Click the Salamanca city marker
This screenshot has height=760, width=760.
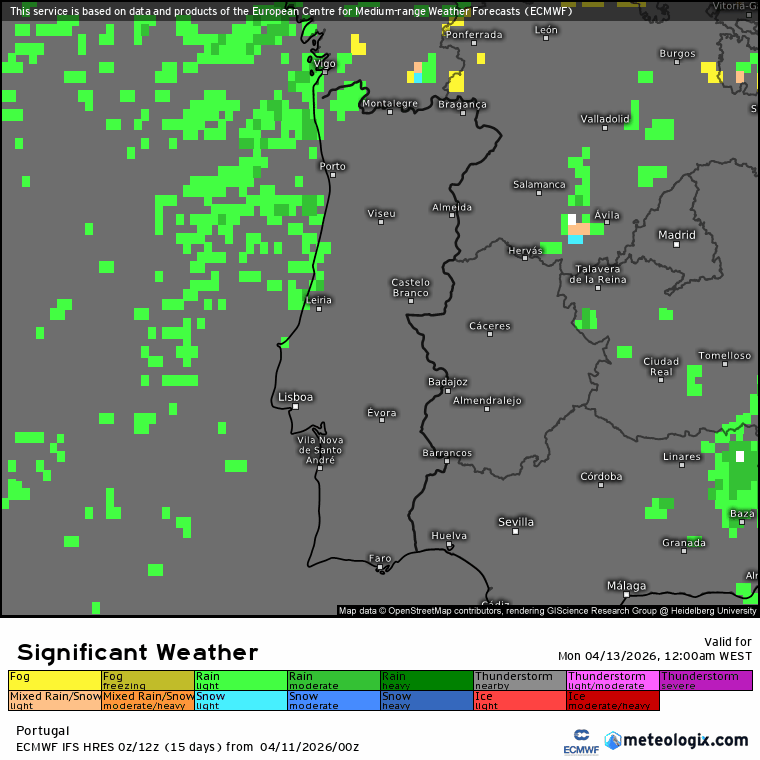point(539,193)
